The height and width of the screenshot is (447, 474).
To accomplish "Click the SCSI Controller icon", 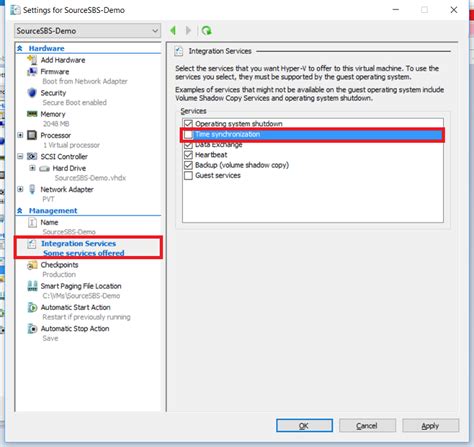I will [x=32, y=156].
